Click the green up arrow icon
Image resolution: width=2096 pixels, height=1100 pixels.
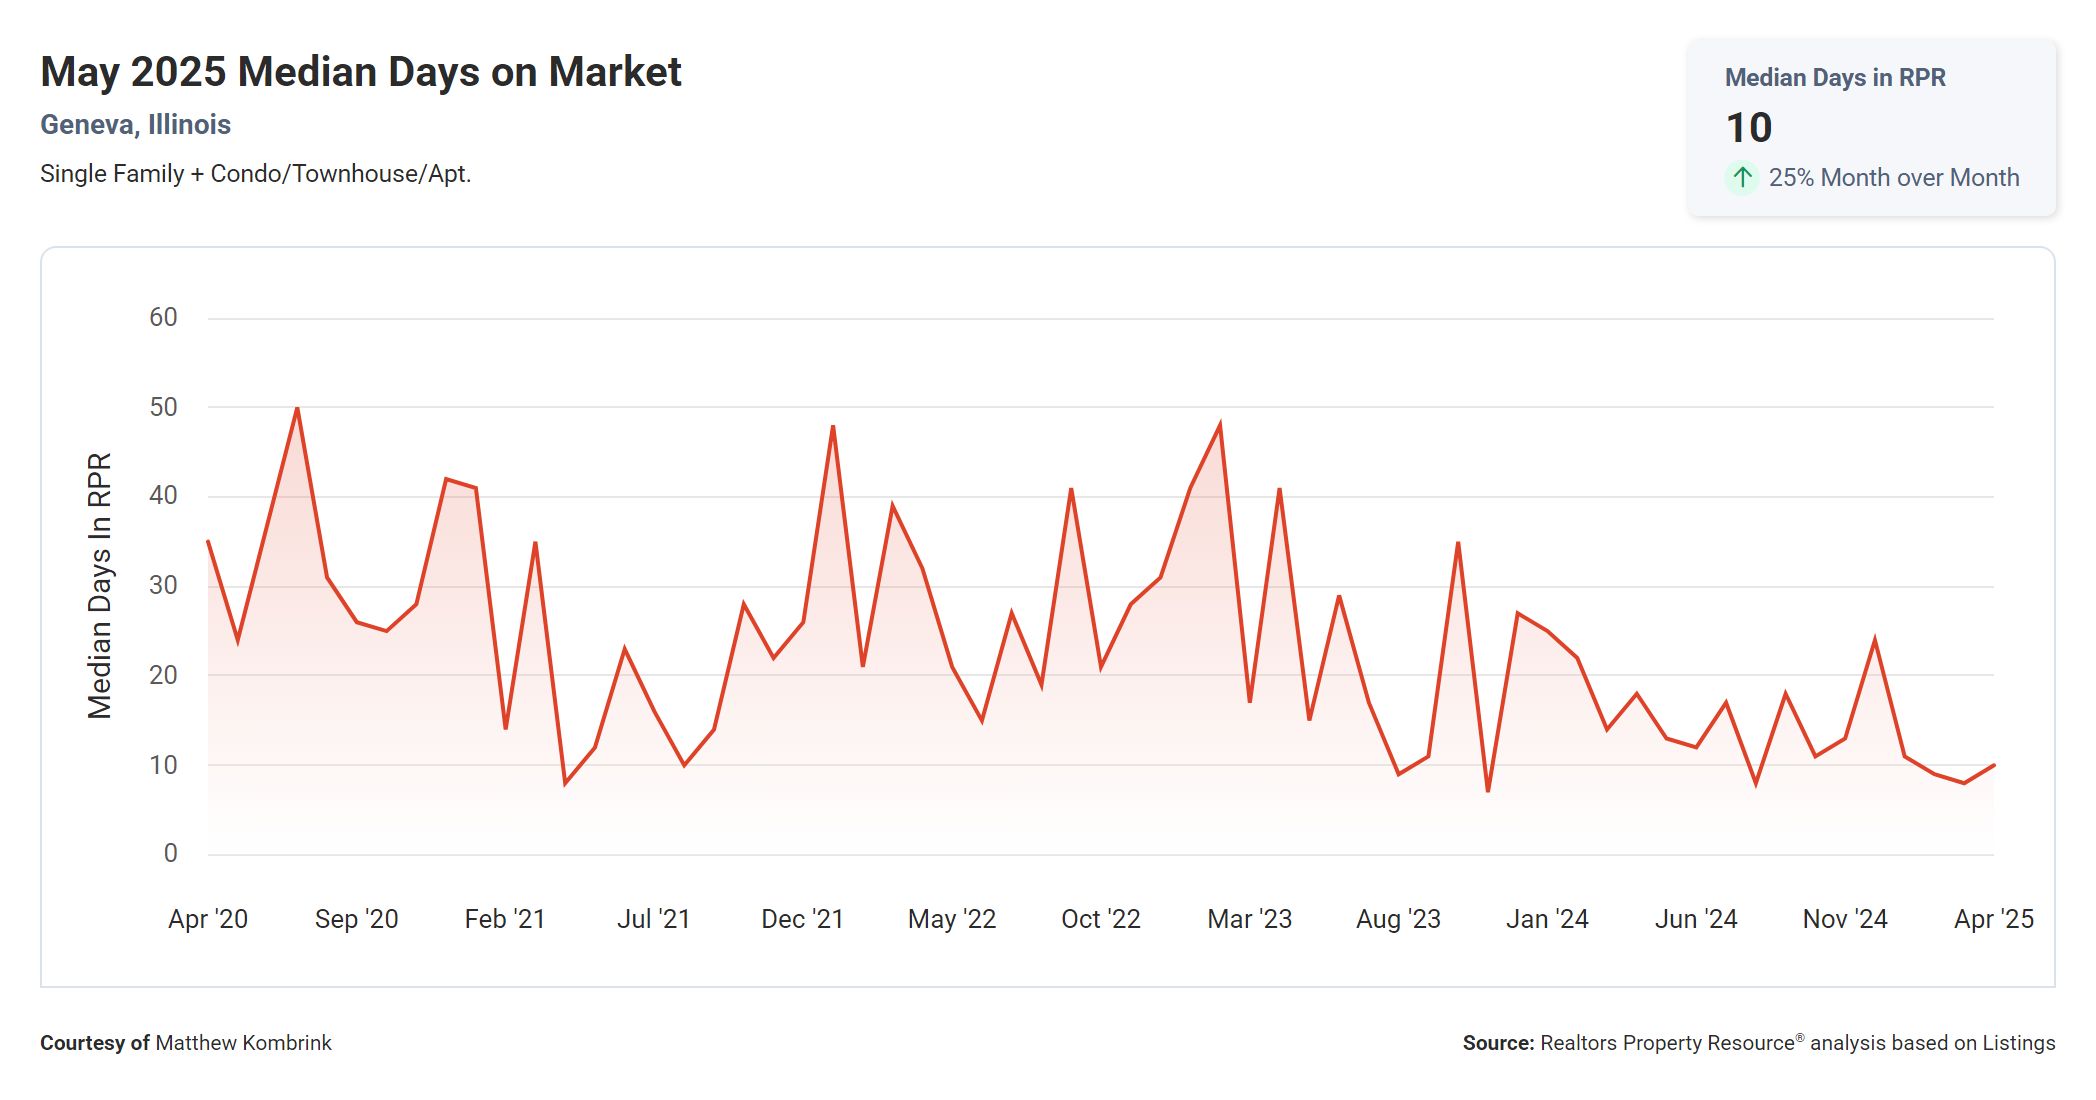1742,178
